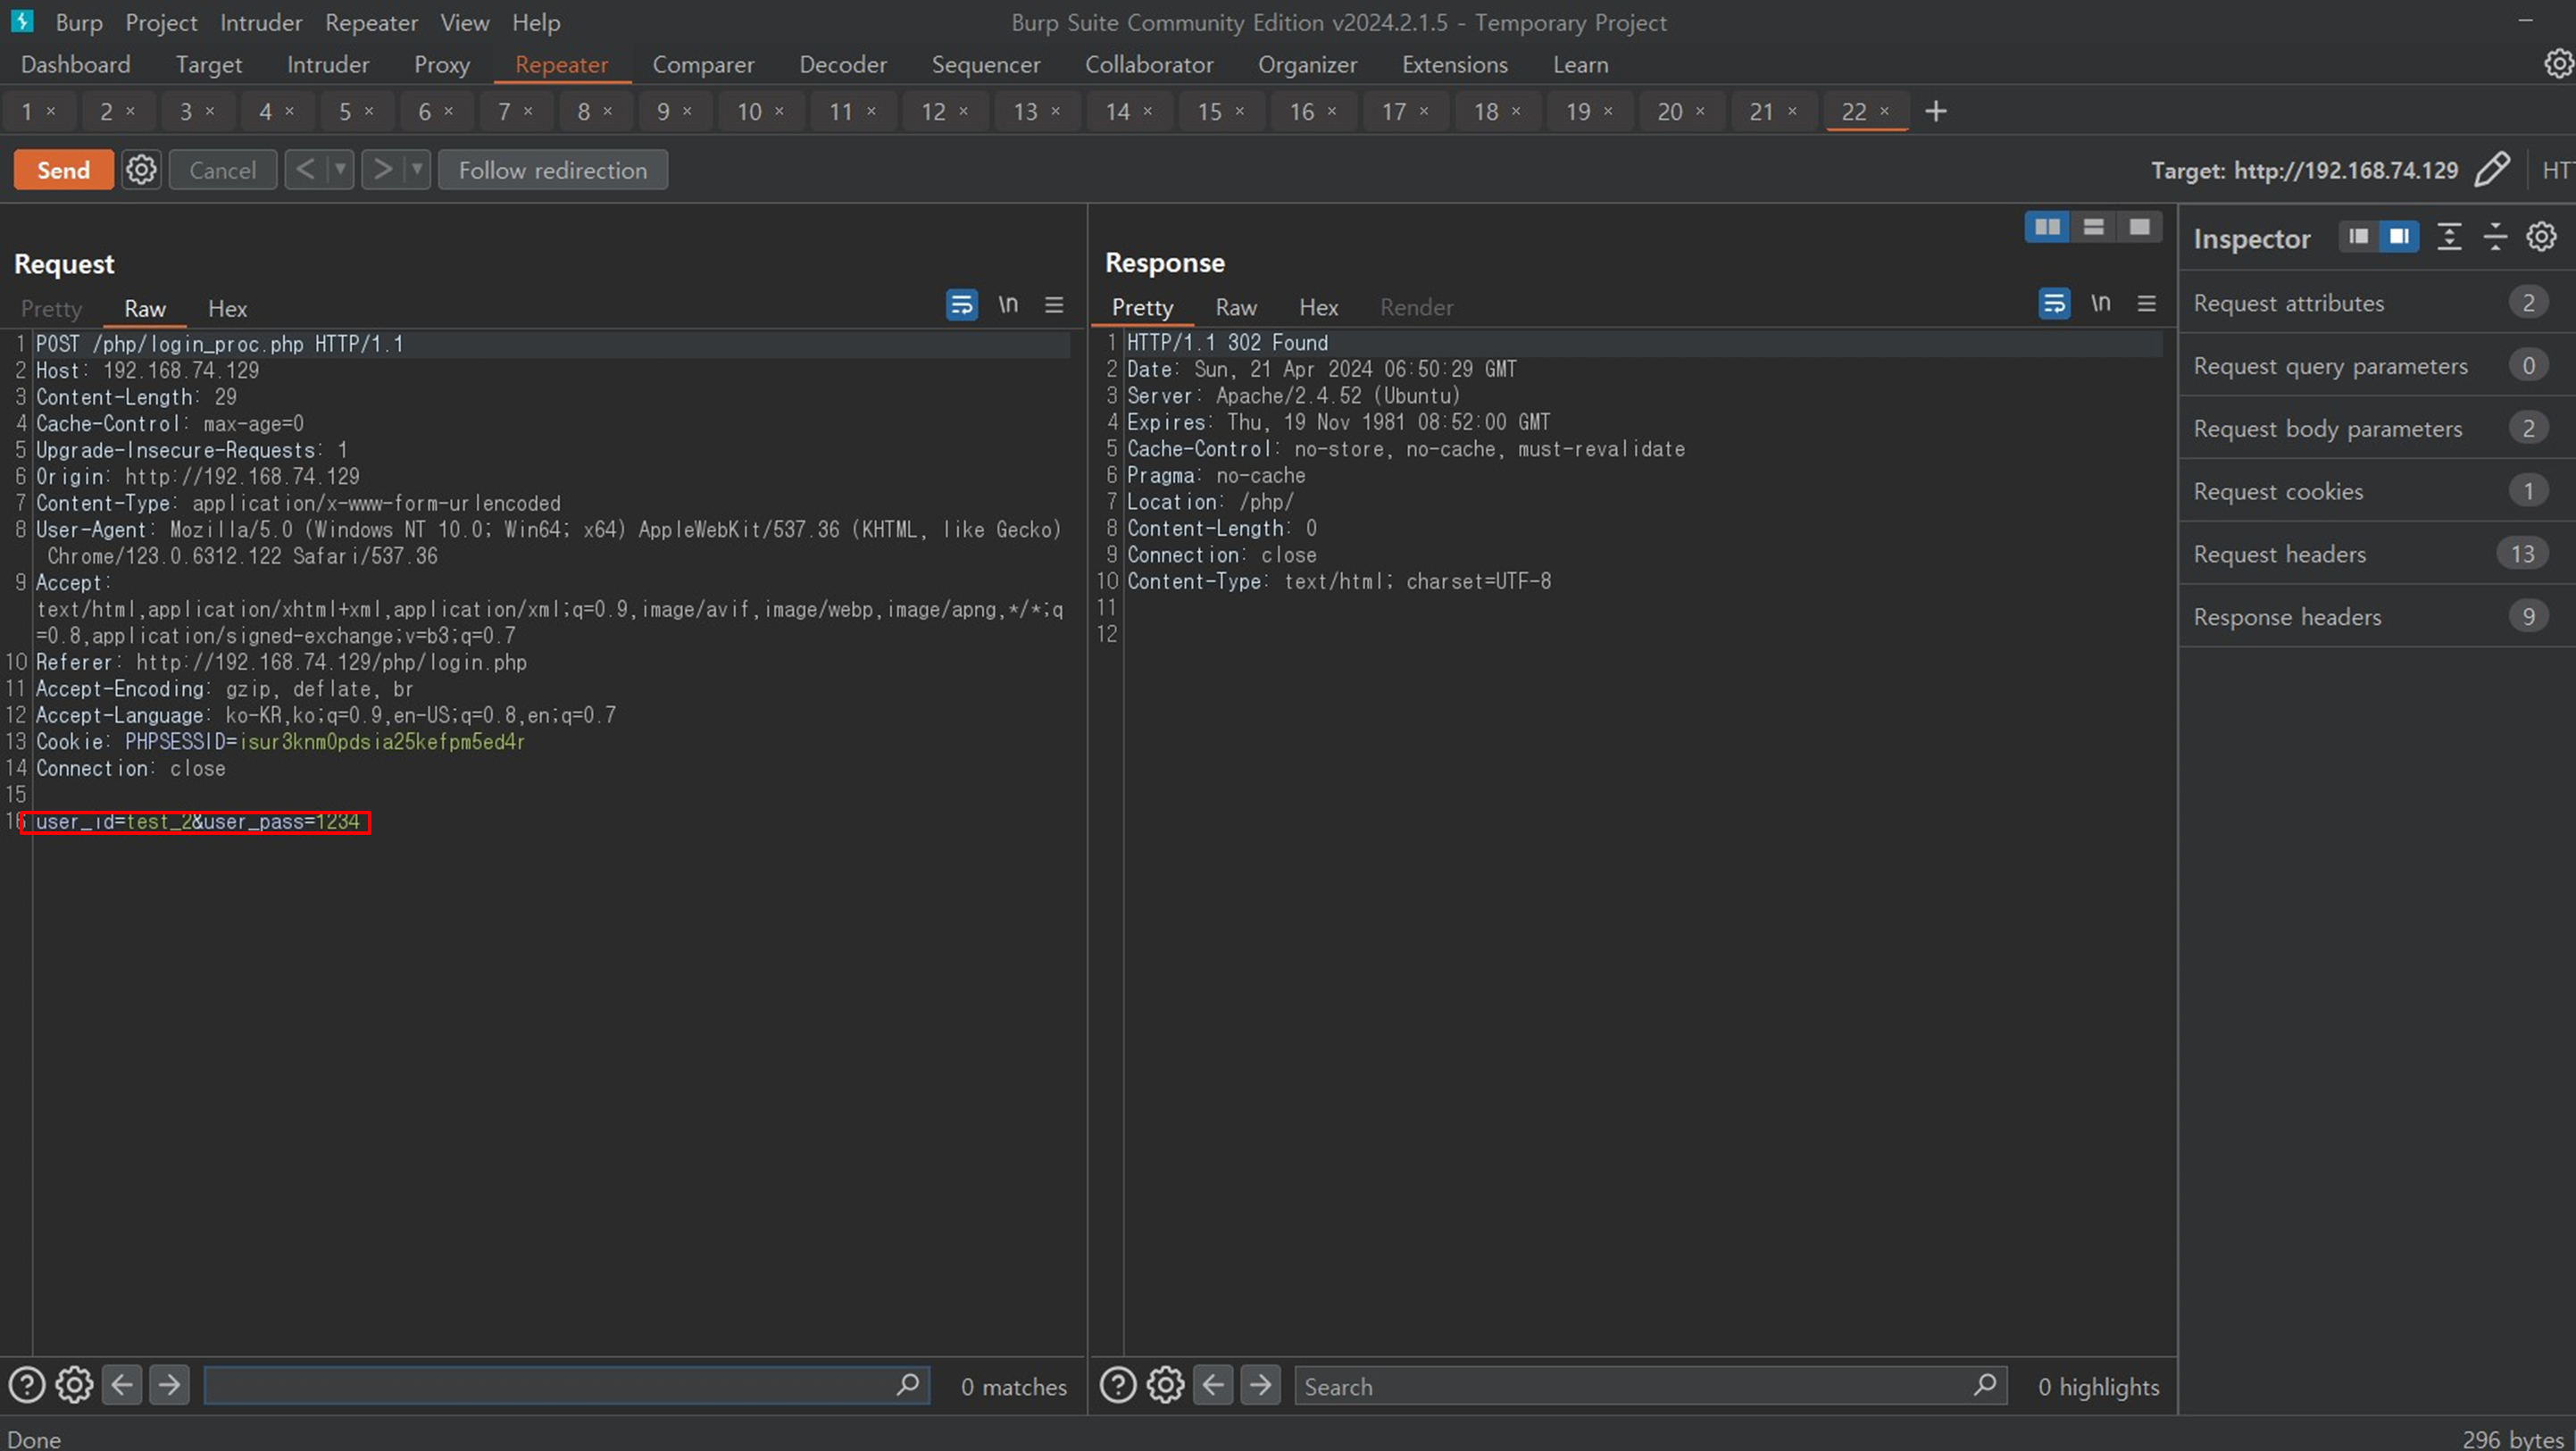Open the Burp menu
Viewport: 2576px width, 1451px height.
pos(78,22)
